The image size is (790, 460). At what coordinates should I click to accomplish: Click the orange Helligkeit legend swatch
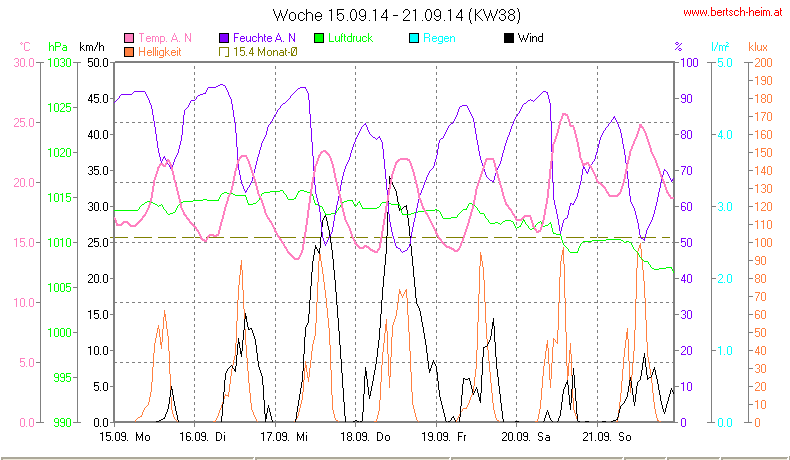129,52
